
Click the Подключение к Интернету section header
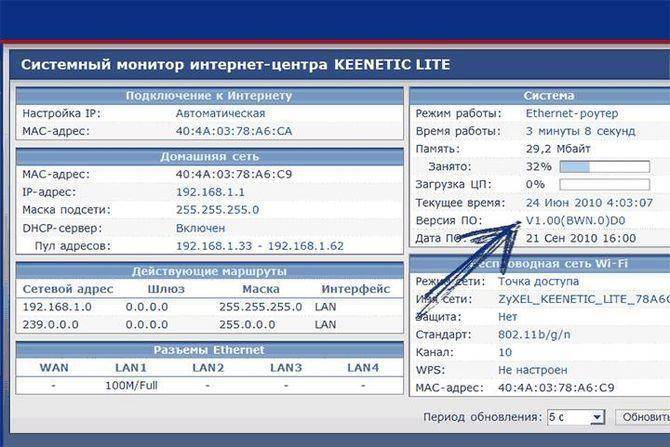tap(209, 96)
